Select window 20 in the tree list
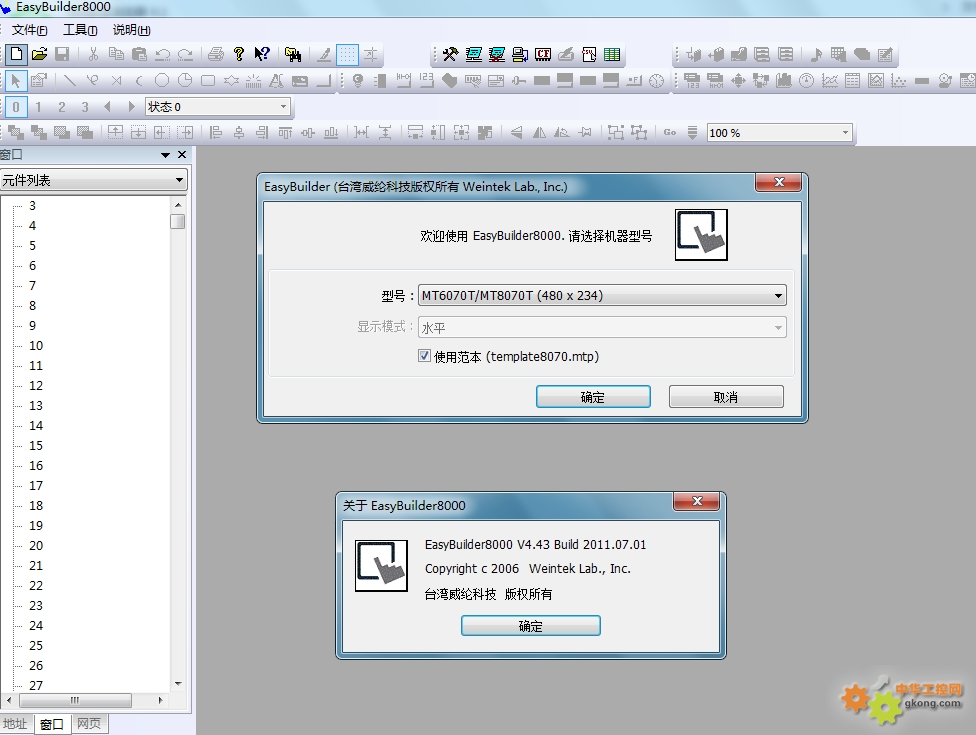The width and height of the screenshot is (976, 735). tap(36, 546)
